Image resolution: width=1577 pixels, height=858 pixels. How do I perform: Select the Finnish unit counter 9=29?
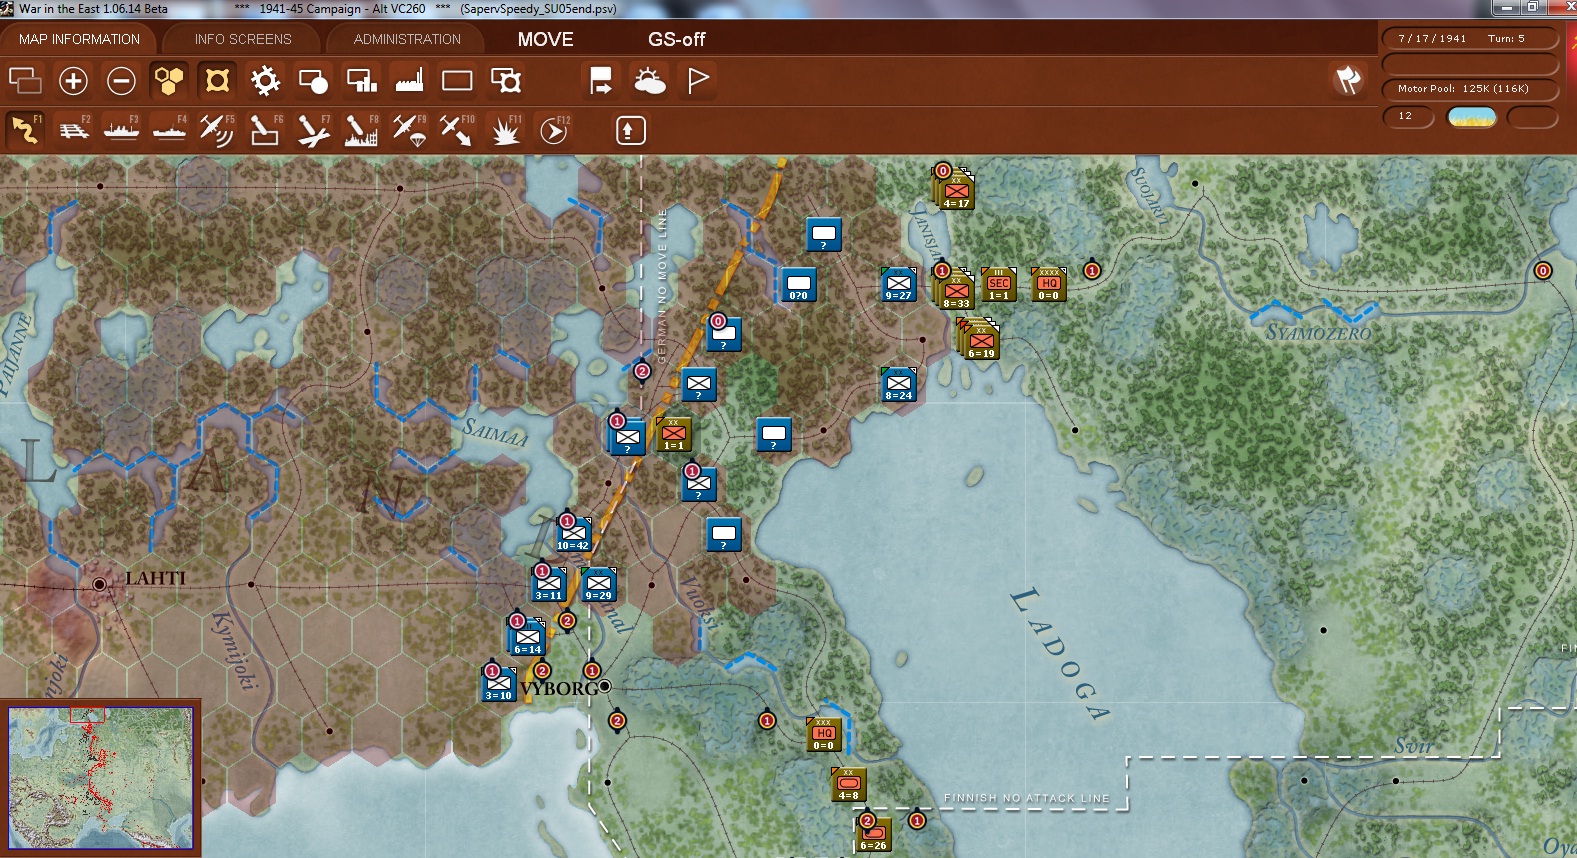598,585
